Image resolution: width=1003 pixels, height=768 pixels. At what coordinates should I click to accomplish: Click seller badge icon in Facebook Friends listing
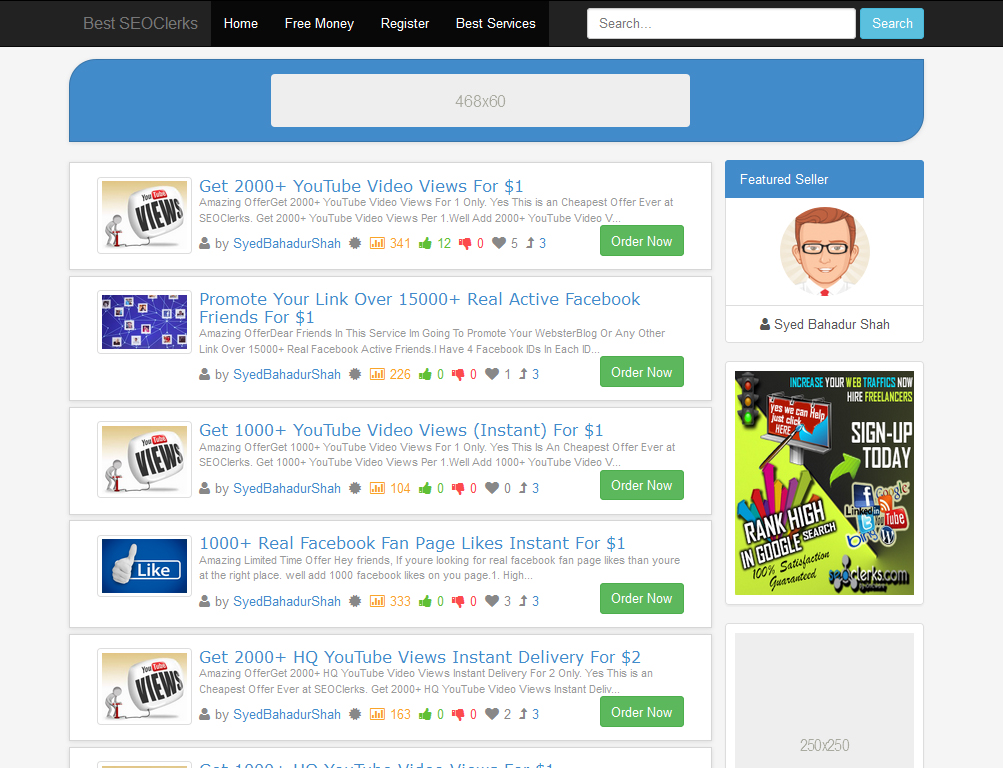point(355,374)
